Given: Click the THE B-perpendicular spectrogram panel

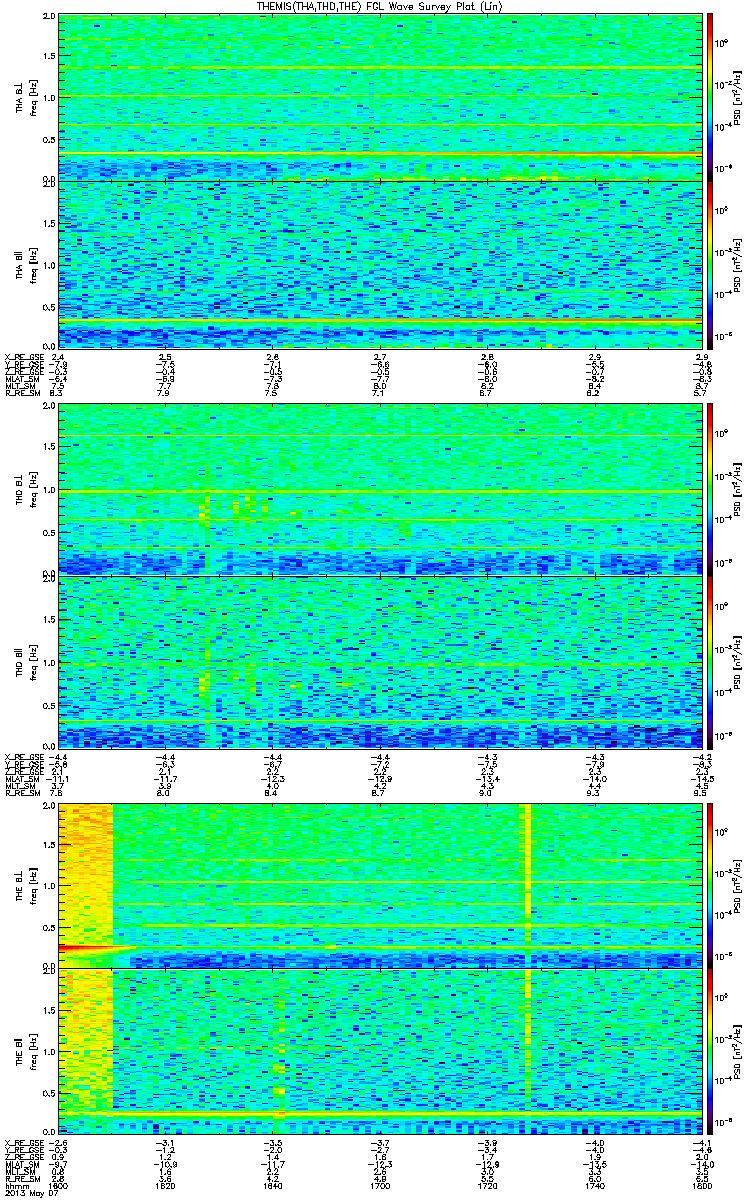Looking at the screenshot, I should coord(379,885).
